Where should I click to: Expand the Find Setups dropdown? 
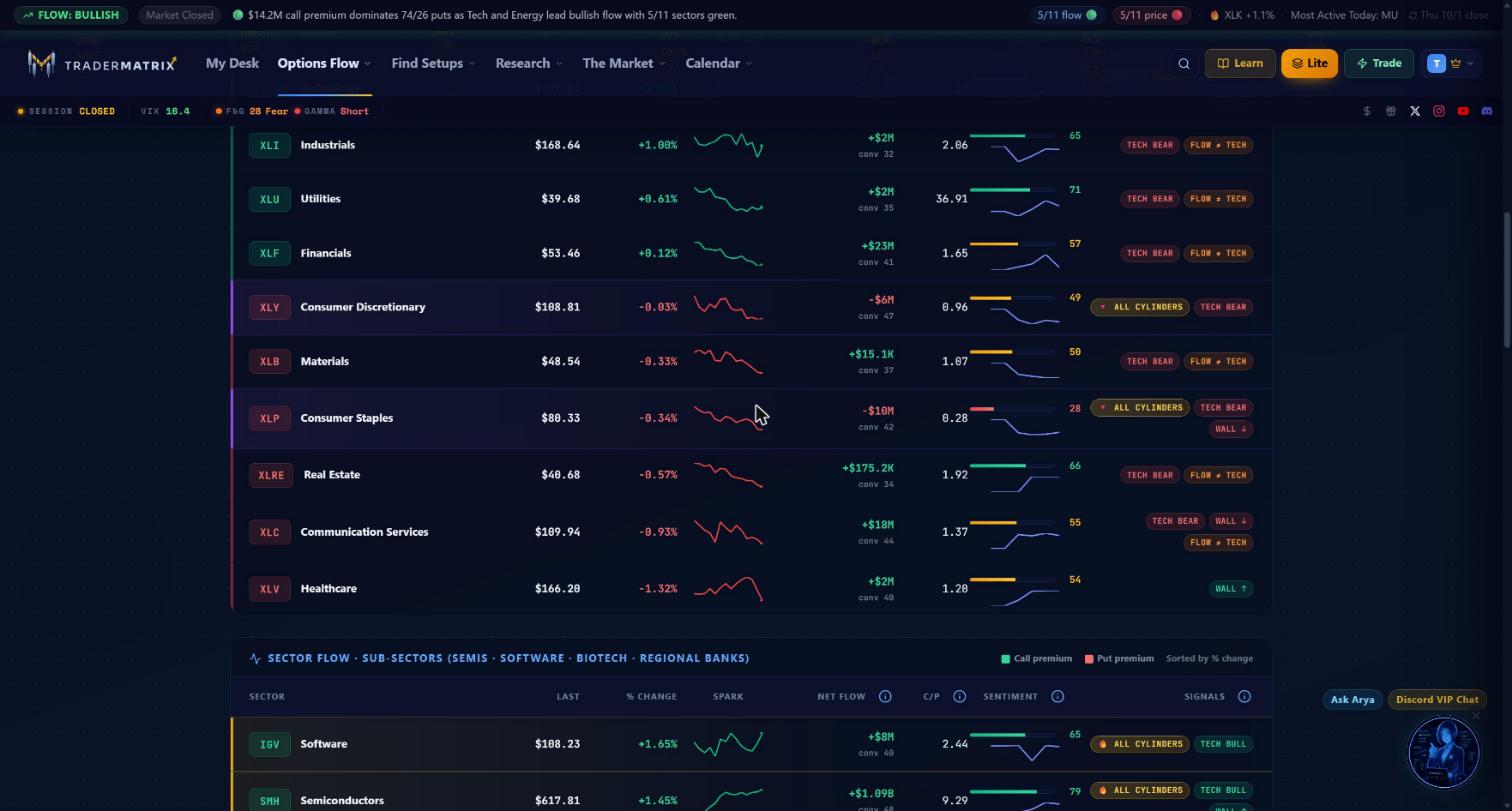pyautogui.click(x=433, y=64)
